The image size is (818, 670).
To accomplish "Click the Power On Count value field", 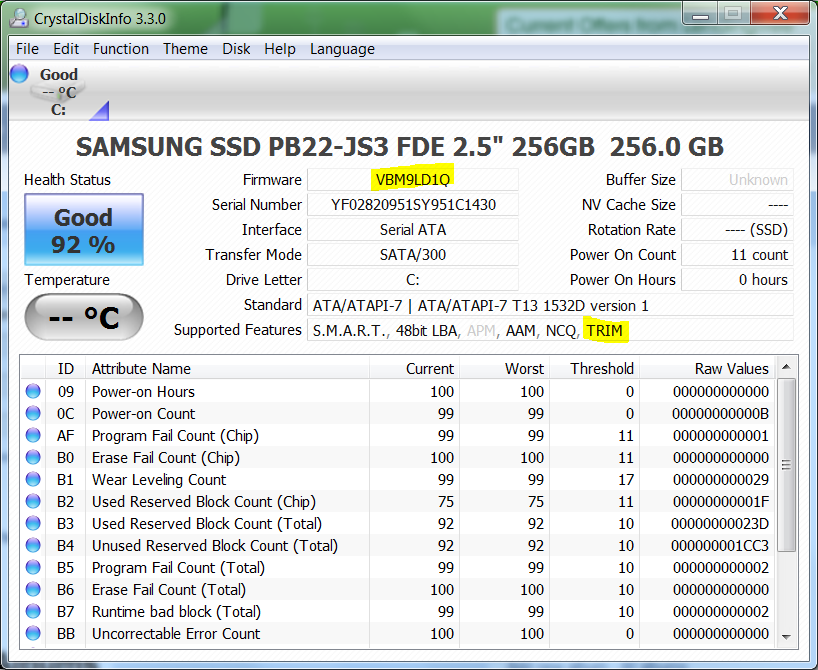I will pos(737,255).
